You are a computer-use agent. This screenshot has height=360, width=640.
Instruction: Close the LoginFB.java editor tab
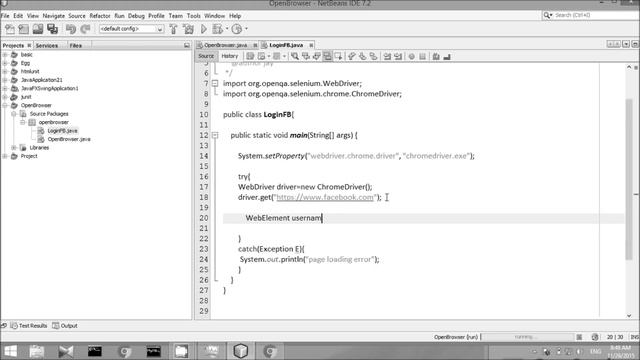[311, 45]
